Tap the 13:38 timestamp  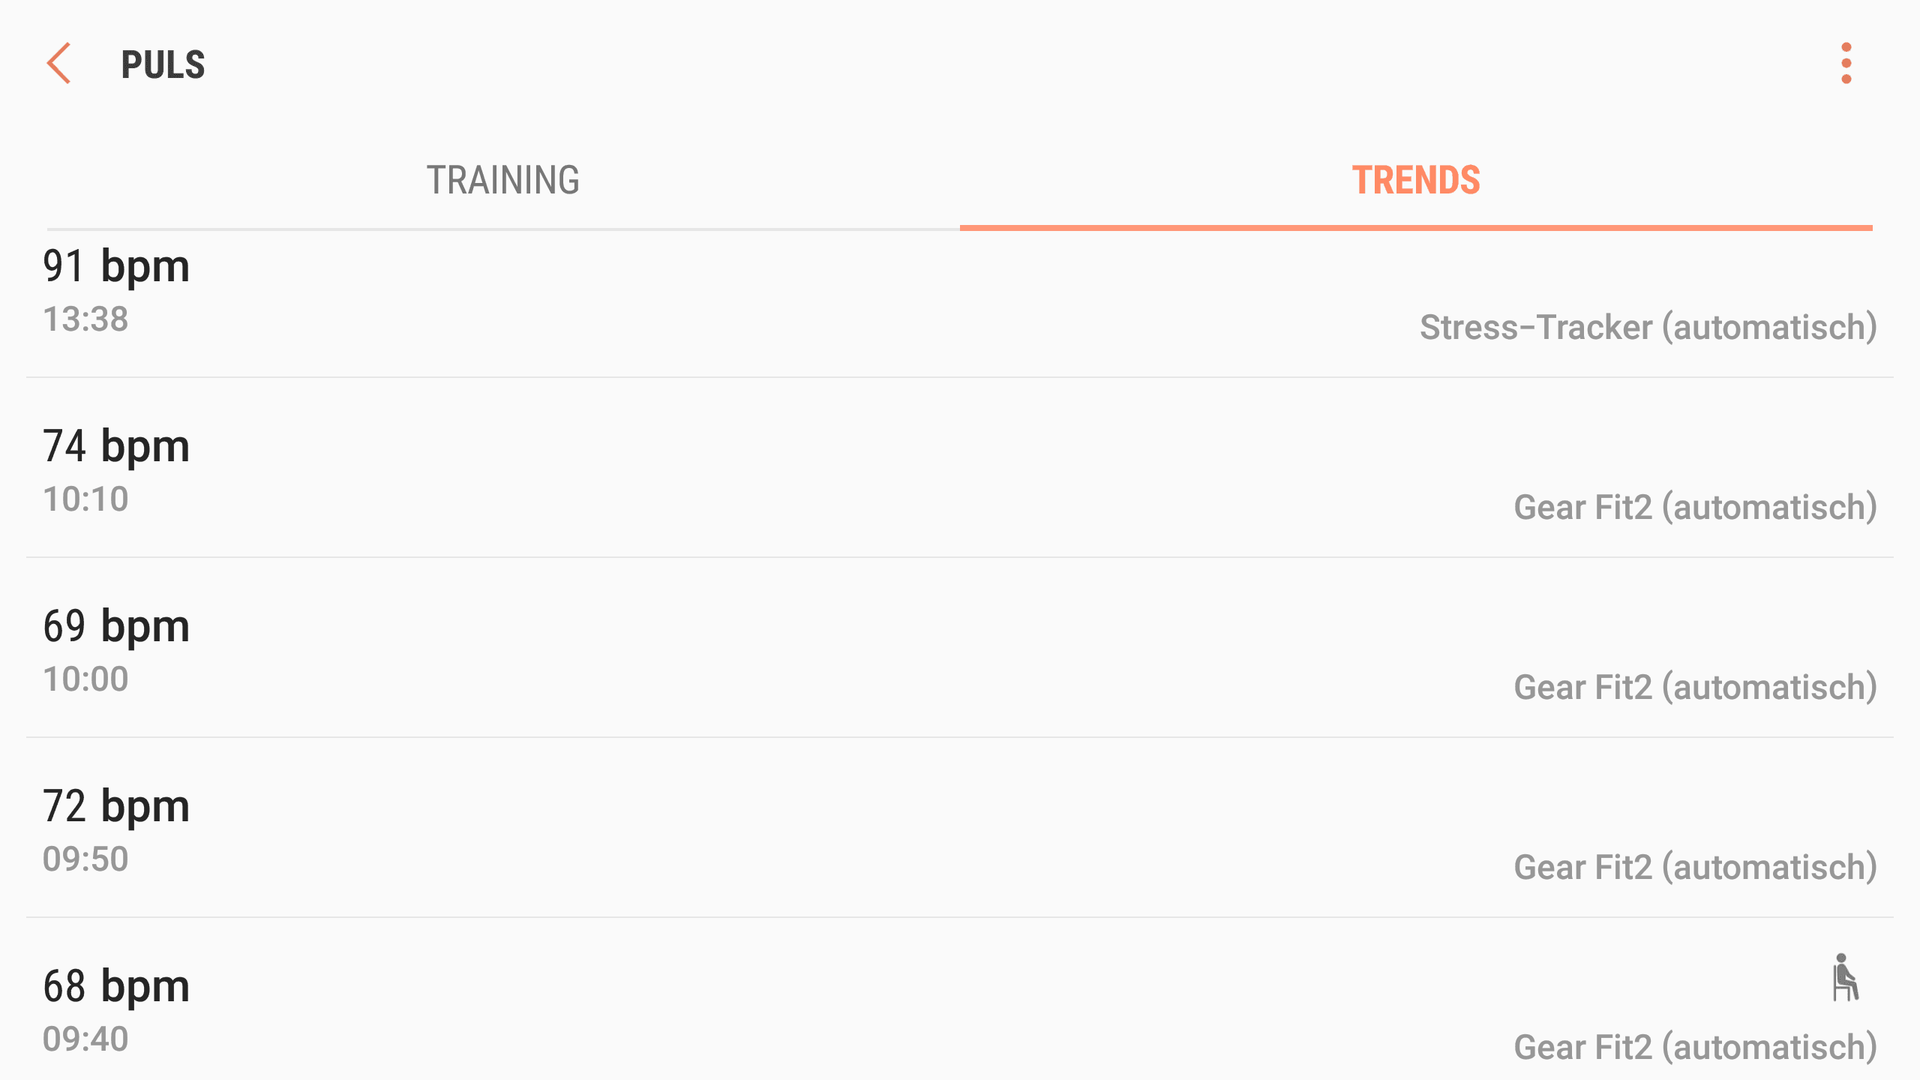86,319
